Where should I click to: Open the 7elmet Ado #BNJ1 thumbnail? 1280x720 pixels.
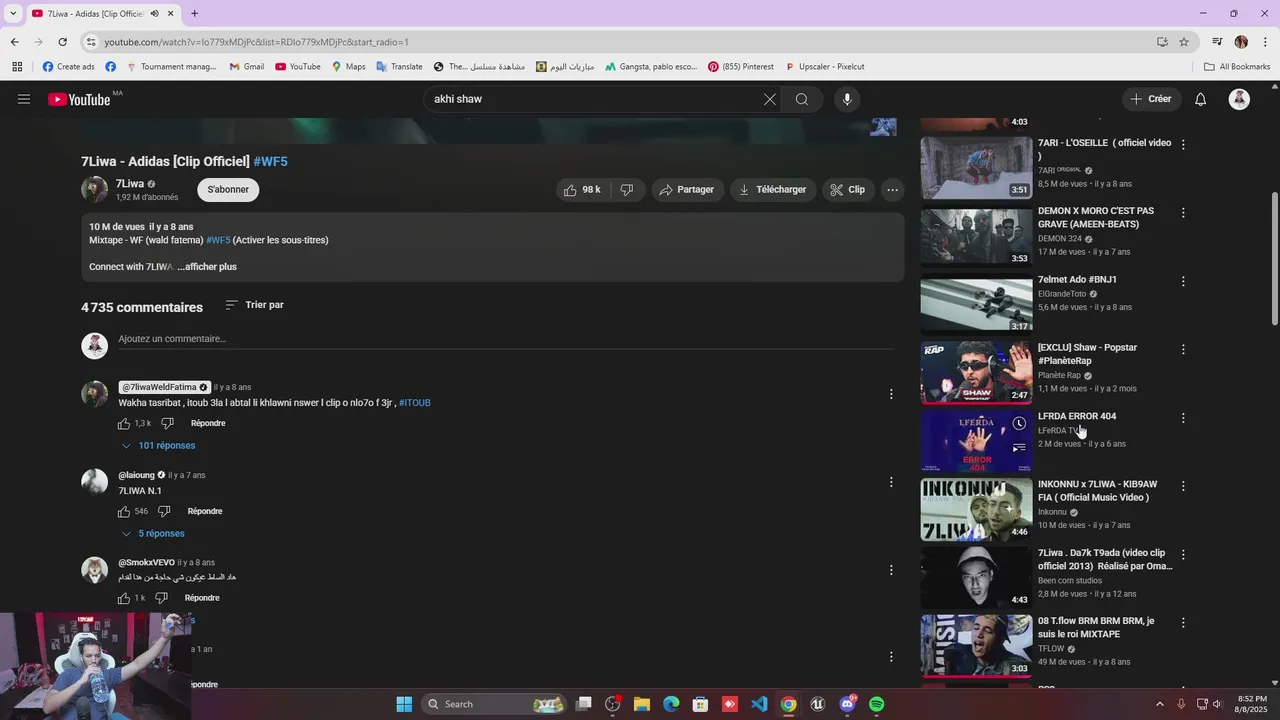pyautogui.click(x=976, y=304)
